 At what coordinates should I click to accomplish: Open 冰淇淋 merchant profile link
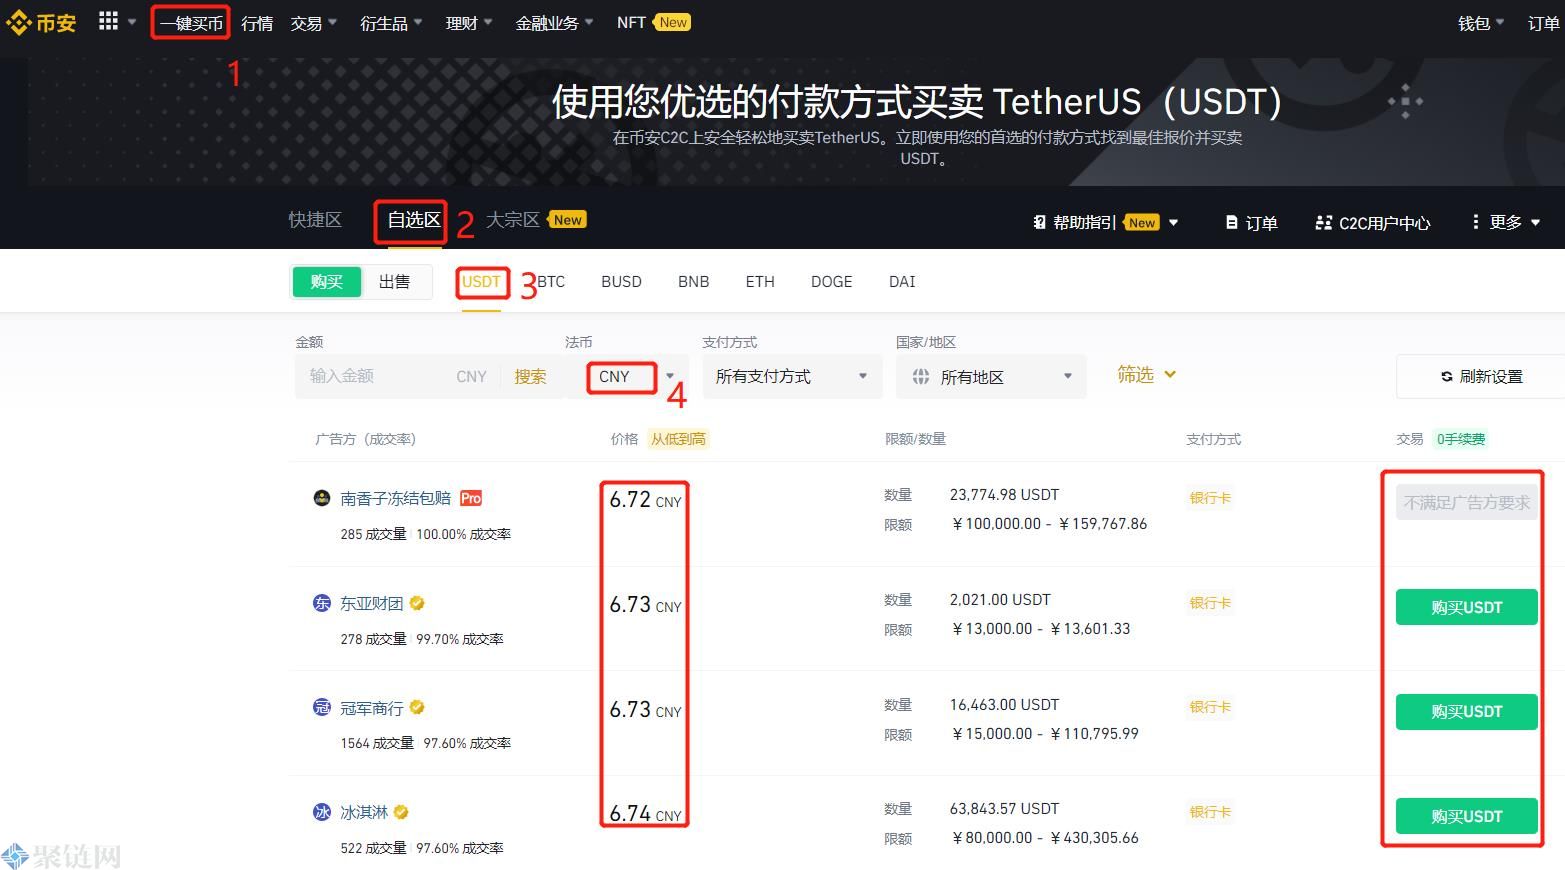click(x=364, y=812)
